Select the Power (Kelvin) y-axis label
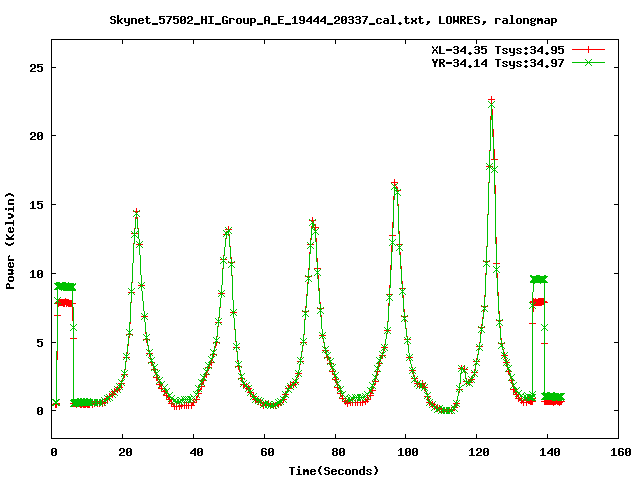Screen dimensions: 640x480 click(10, 241)
